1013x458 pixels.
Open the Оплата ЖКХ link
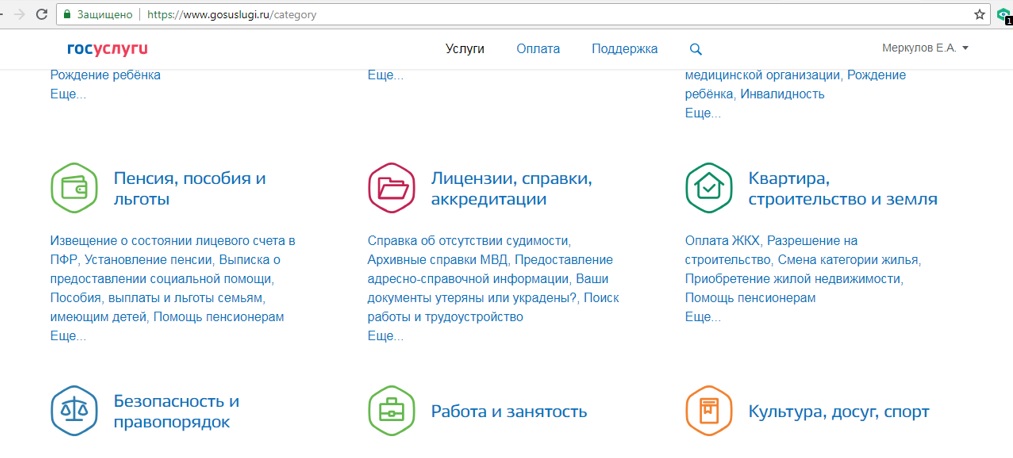[x=722, y=241]
